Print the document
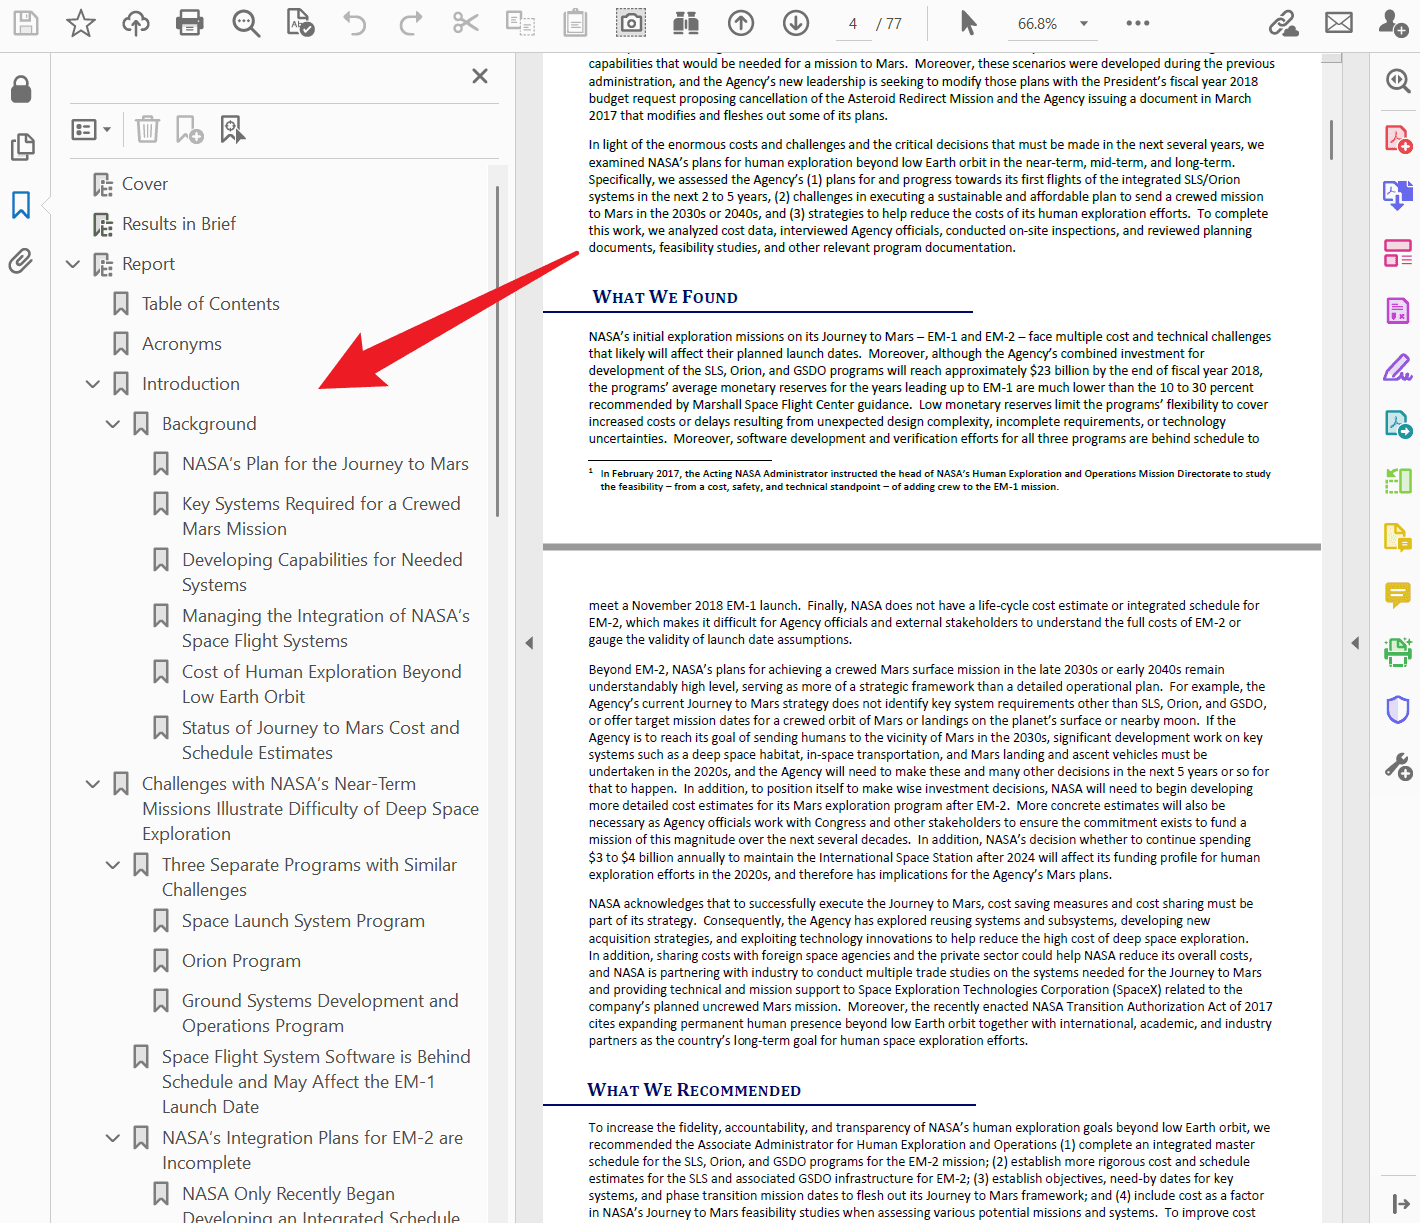Screen dimensions: 1420x1223 190,23
